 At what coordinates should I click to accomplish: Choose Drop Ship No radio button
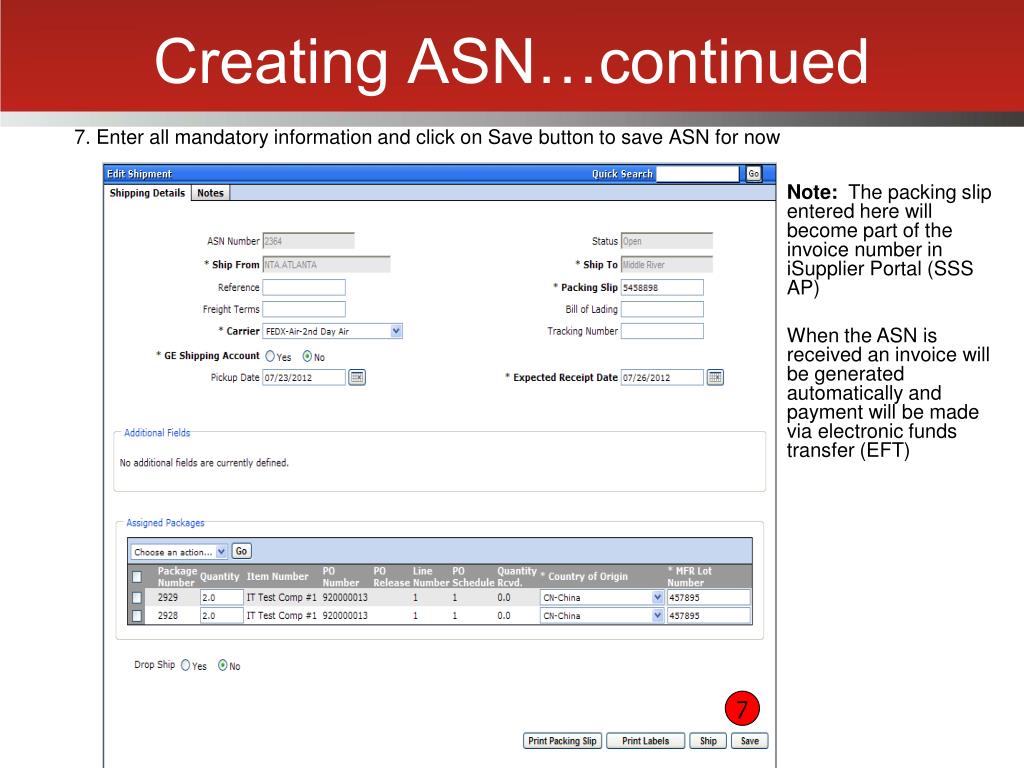click(223, 665)
